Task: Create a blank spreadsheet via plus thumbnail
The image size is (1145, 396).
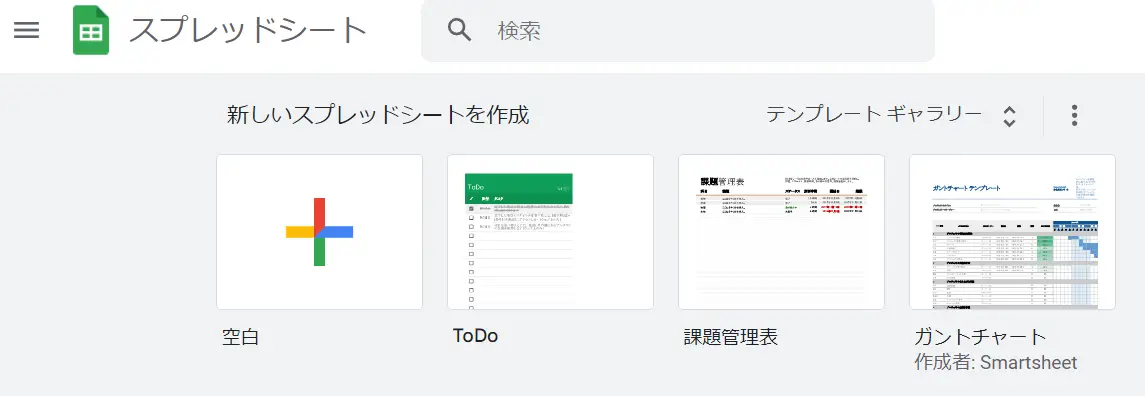Action: point(320,232)
